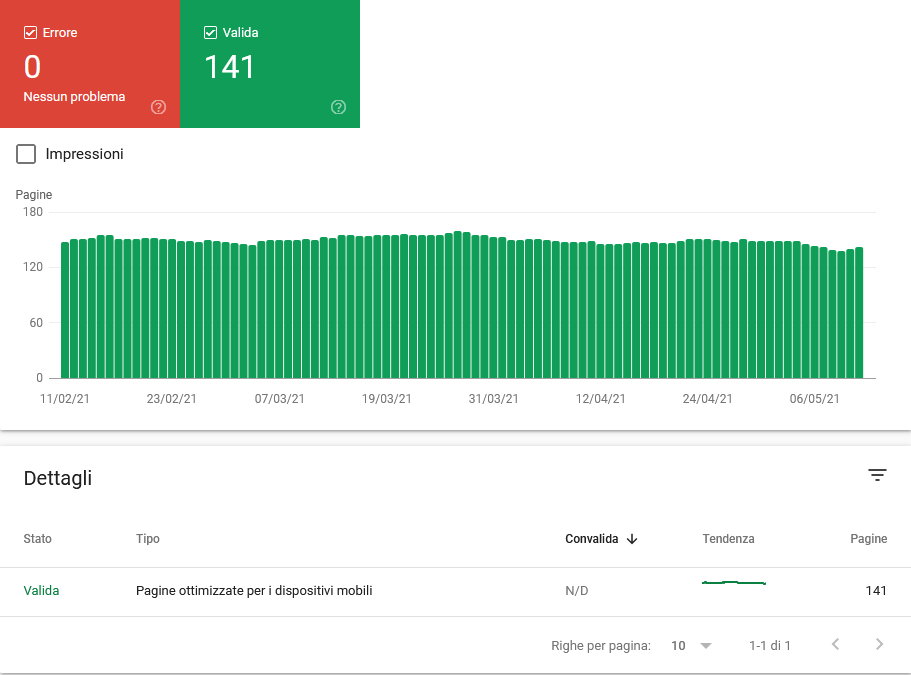Viewport: 911px width, 675px height.
Task: Click the 31/03/21 date label on chart
Action: tap(493, 399)
